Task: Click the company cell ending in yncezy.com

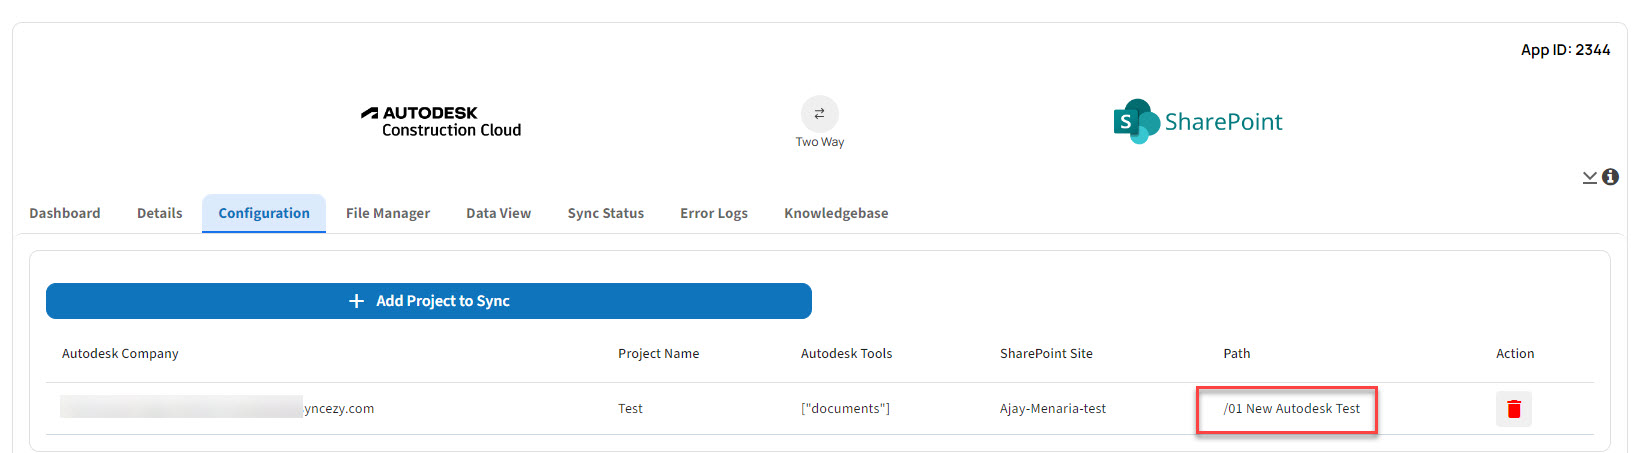Action: [217, 408]
